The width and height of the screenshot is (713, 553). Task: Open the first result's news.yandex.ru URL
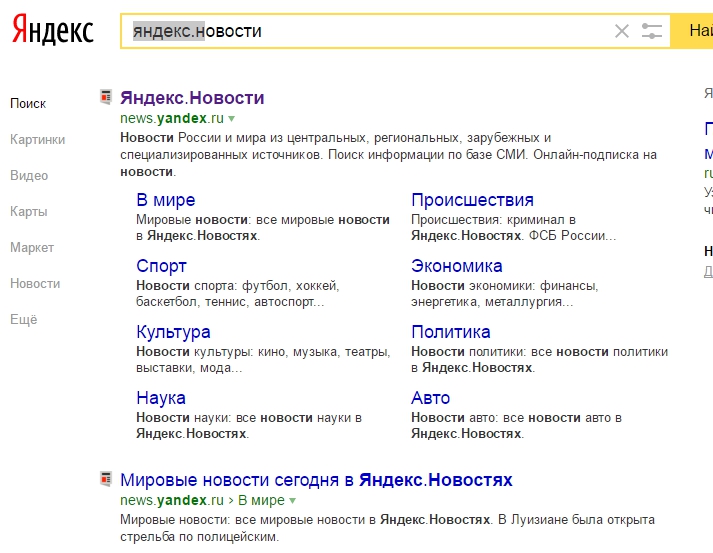pos(172,118)
